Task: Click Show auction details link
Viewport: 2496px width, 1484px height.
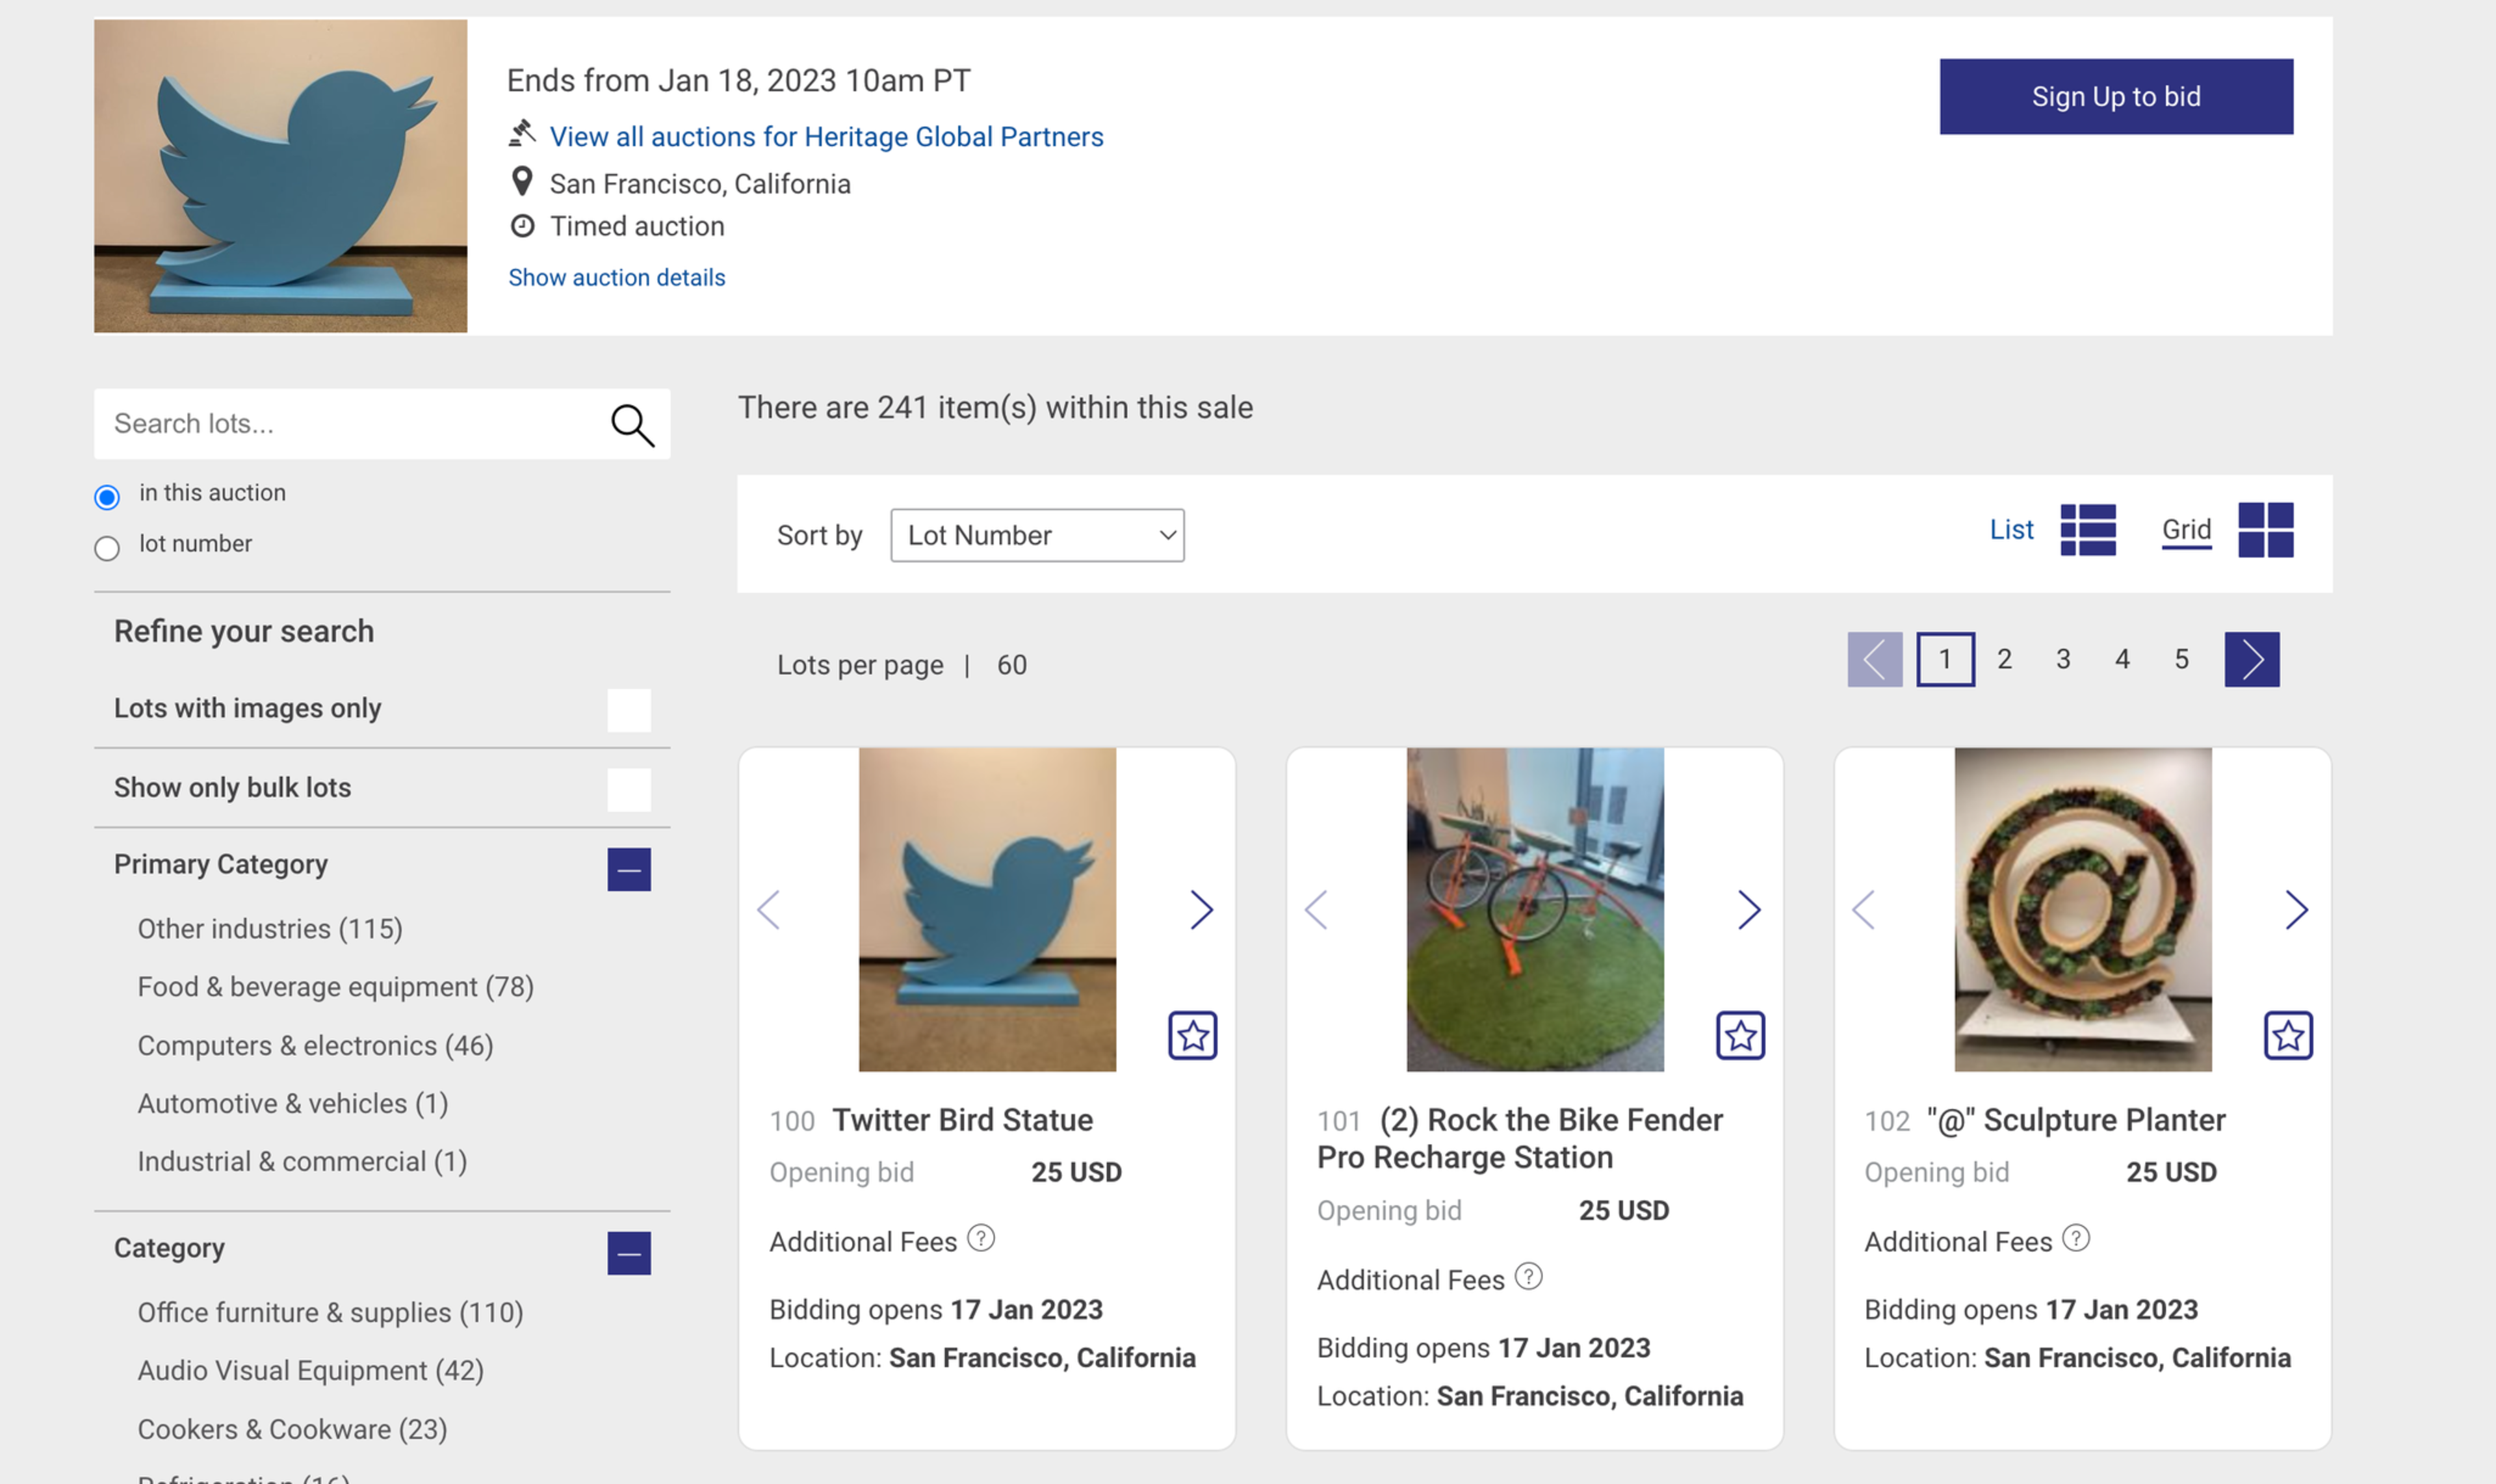Action: 617,278
